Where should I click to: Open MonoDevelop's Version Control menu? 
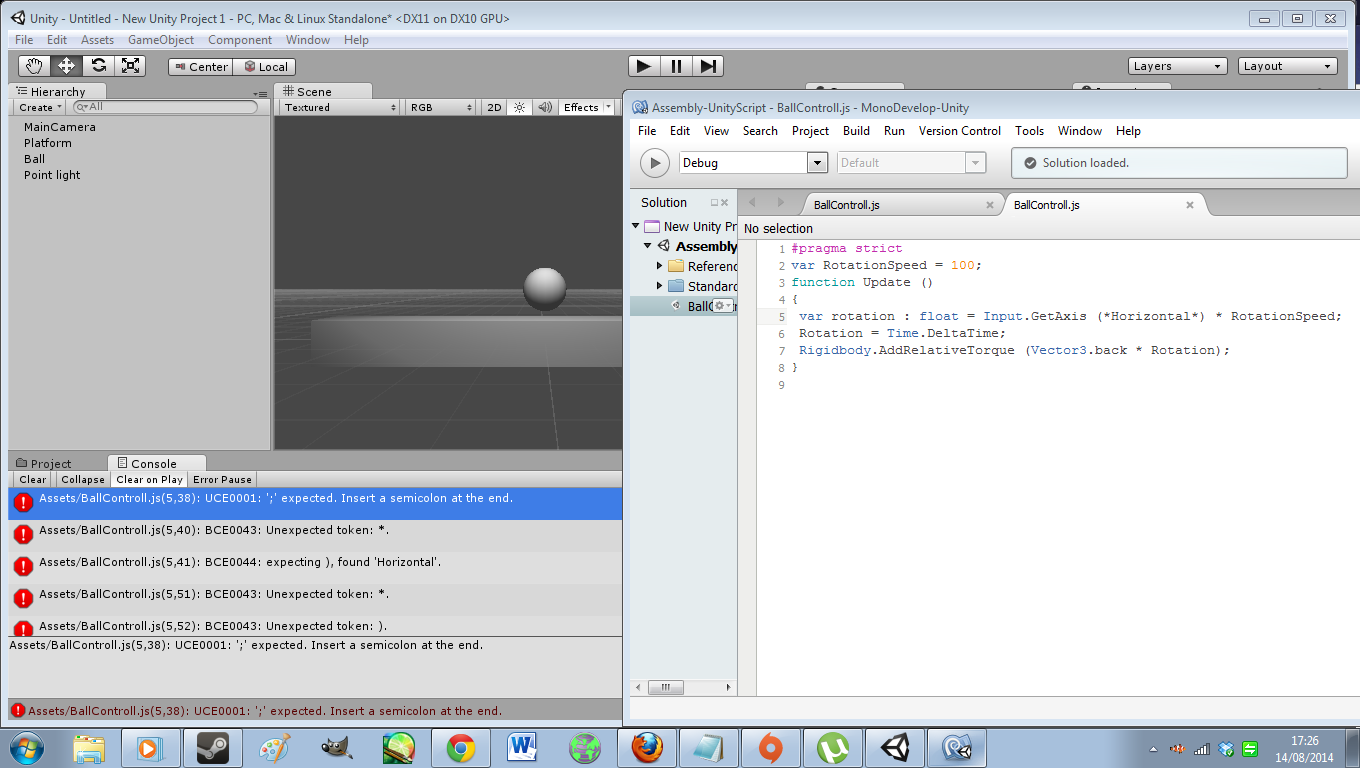click(x=960, y=131)
